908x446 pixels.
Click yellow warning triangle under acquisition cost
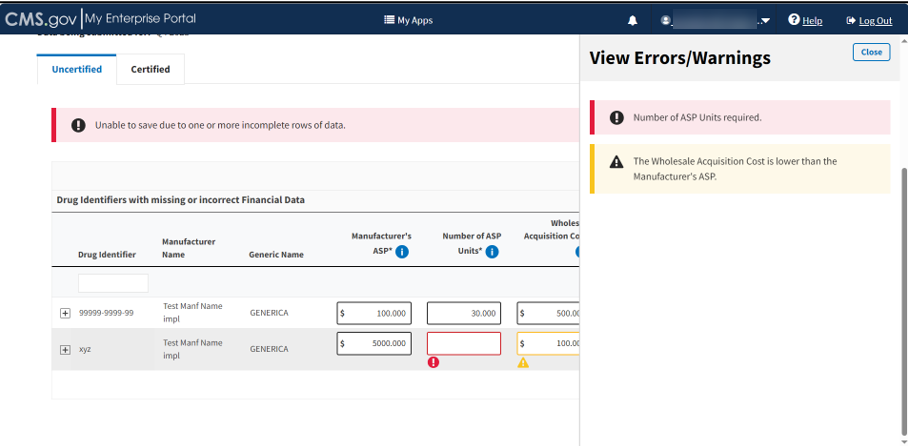coord(523,363)
